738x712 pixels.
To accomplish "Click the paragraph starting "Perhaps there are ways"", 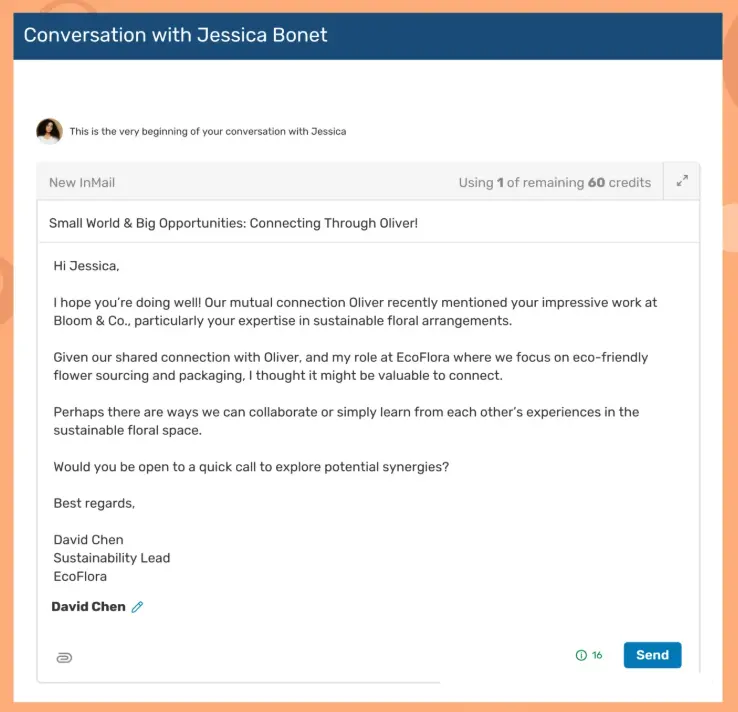I will click(346, 421).
